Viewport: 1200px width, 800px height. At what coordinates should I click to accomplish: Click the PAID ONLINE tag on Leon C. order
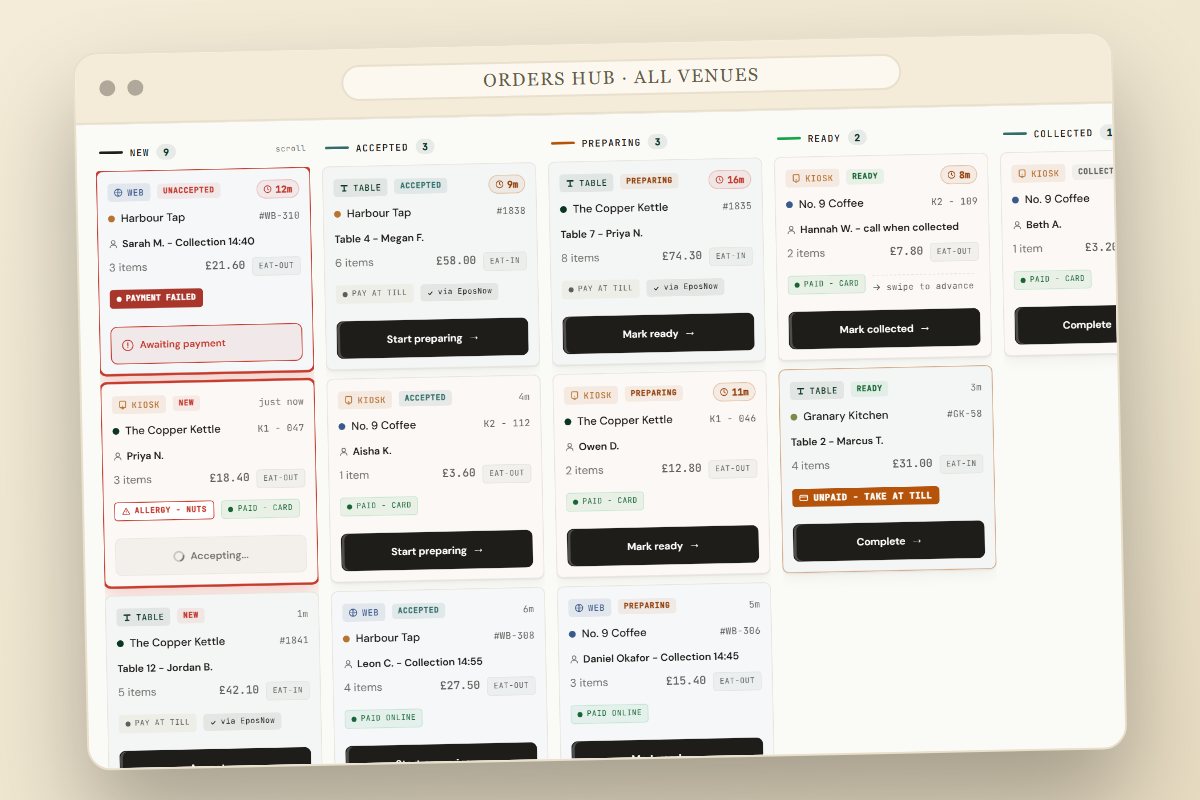point(384,717)
